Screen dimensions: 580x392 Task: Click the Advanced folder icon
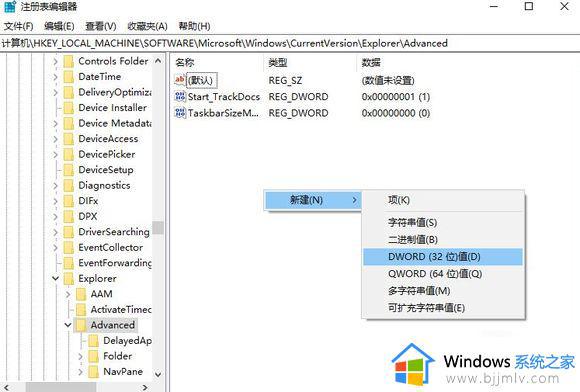[81, 325]
